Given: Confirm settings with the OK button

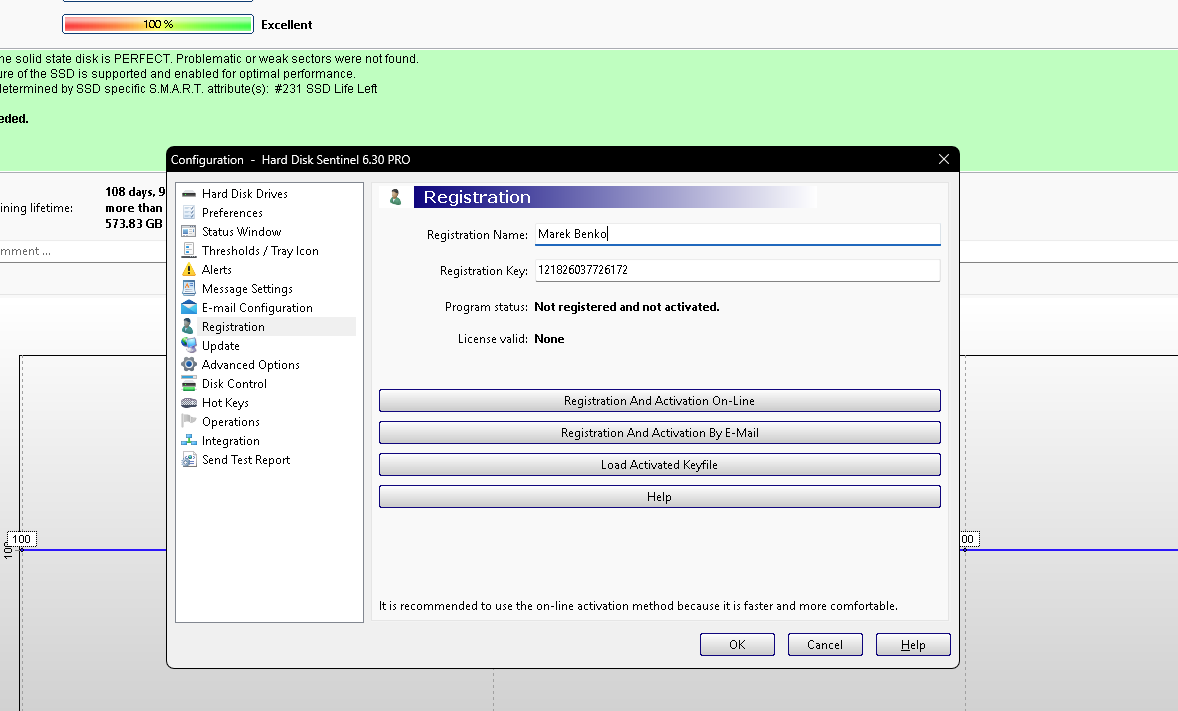Looking at the screenshot, I should click(x=737, y=644).
